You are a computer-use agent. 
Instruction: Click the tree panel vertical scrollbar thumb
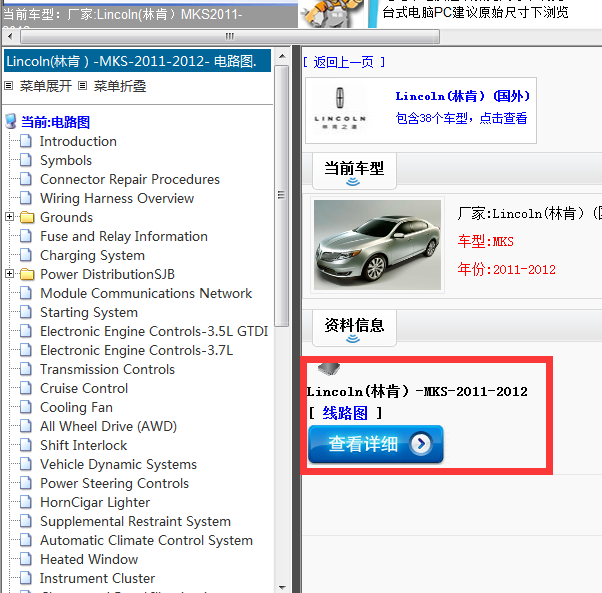pyautogui.click(x=282, y=195)
